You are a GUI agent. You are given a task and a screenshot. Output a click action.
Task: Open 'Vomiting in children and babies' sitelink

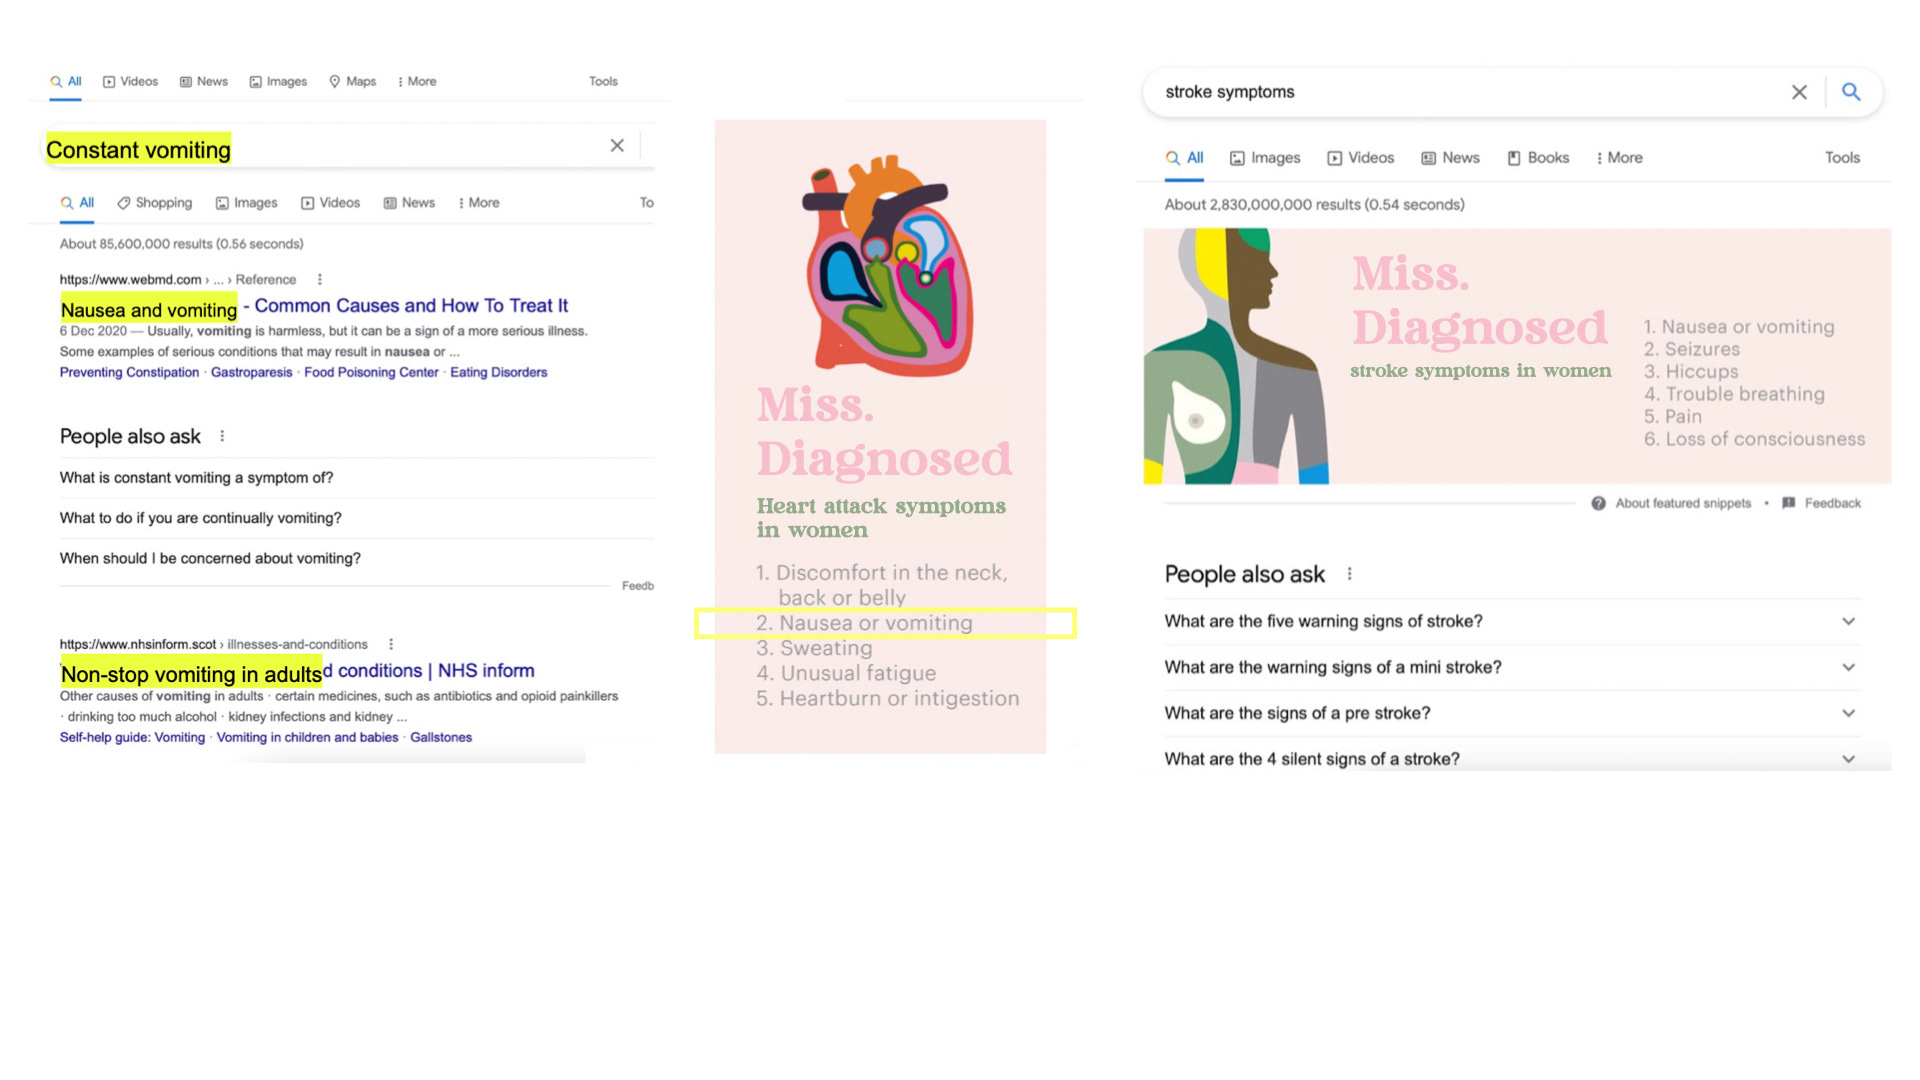[307, 737]
